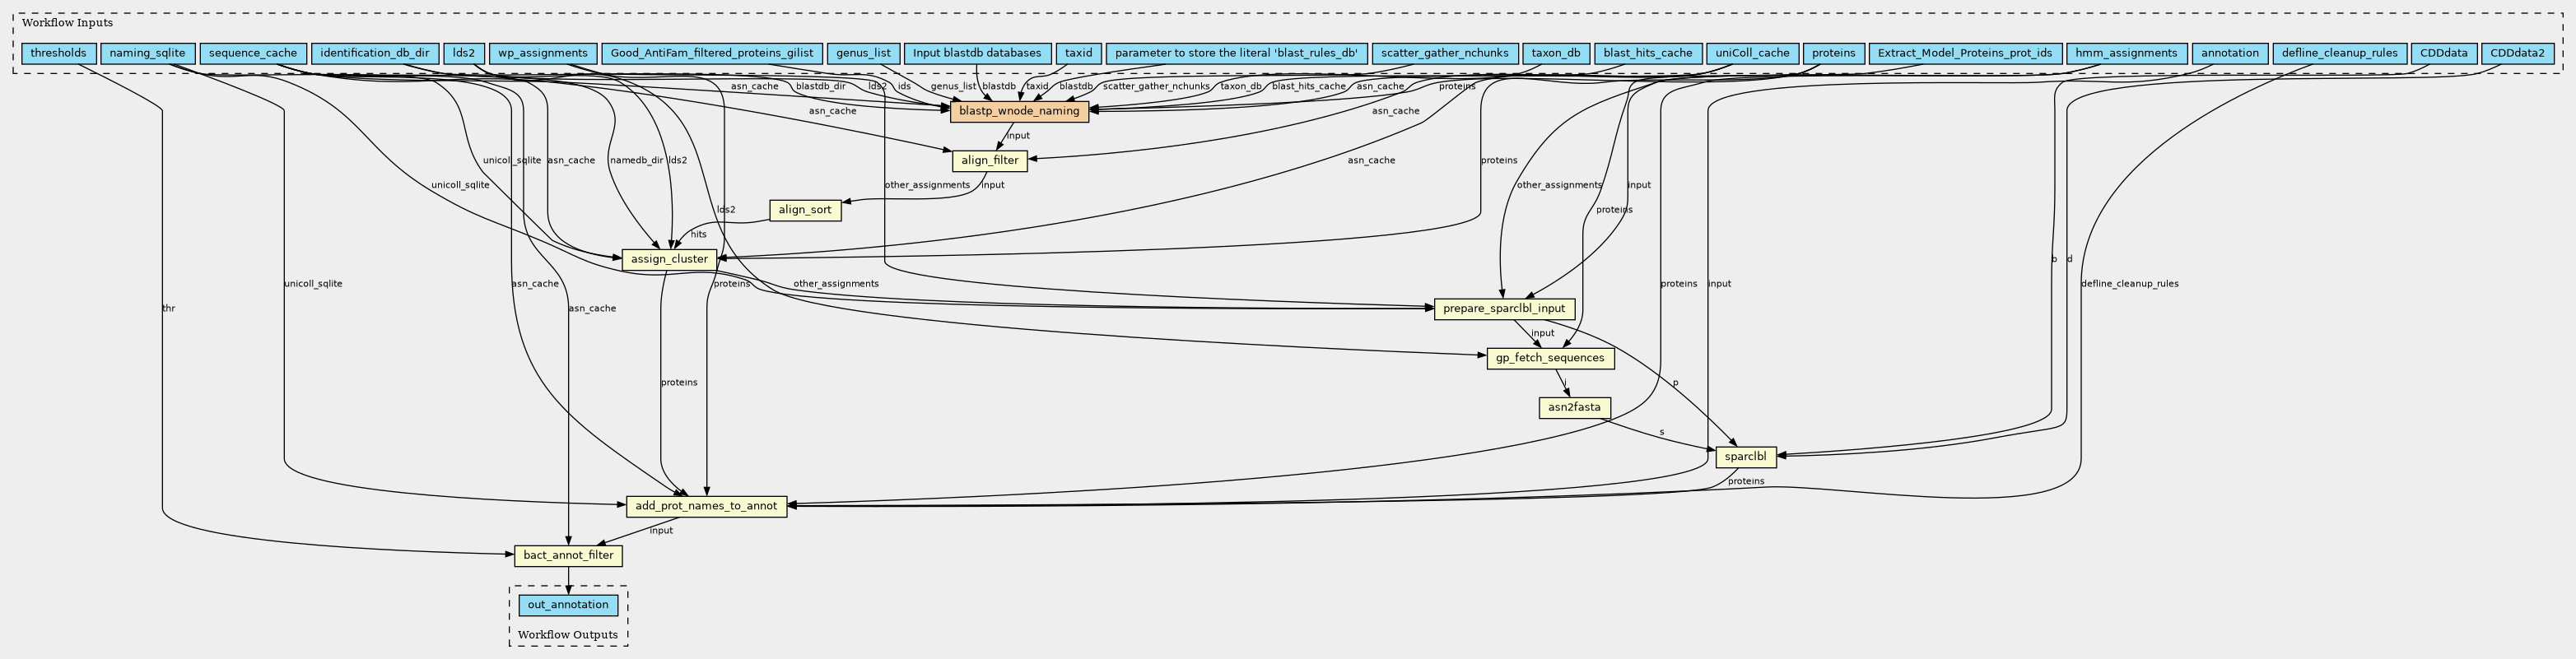This screenshot has width=2576, height=659.
Task: Select the CDDdata input node
Action: pos(2444,53)
